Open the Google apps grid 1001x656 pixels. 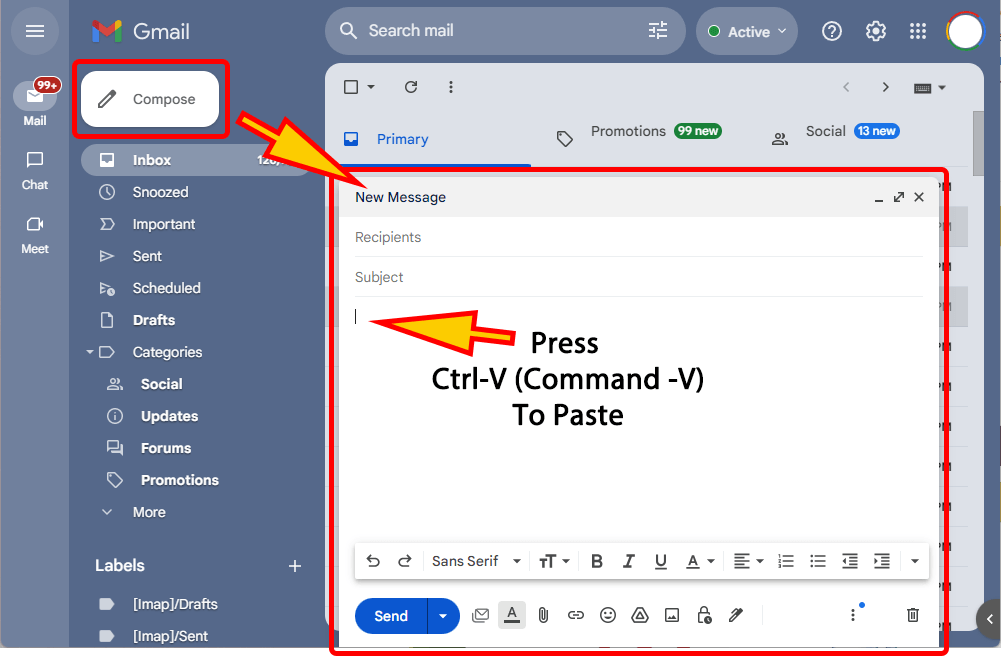[x=917, y=31]
